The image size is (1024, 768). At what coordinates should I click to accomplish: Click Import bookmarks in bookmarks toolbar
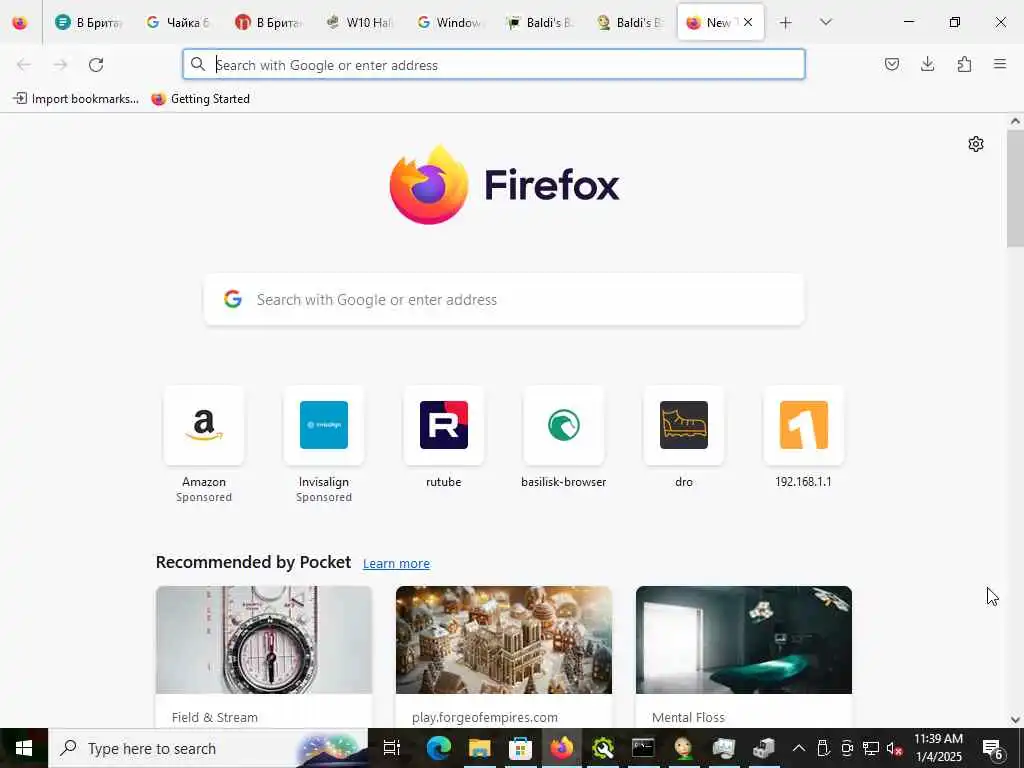[76, 99]
